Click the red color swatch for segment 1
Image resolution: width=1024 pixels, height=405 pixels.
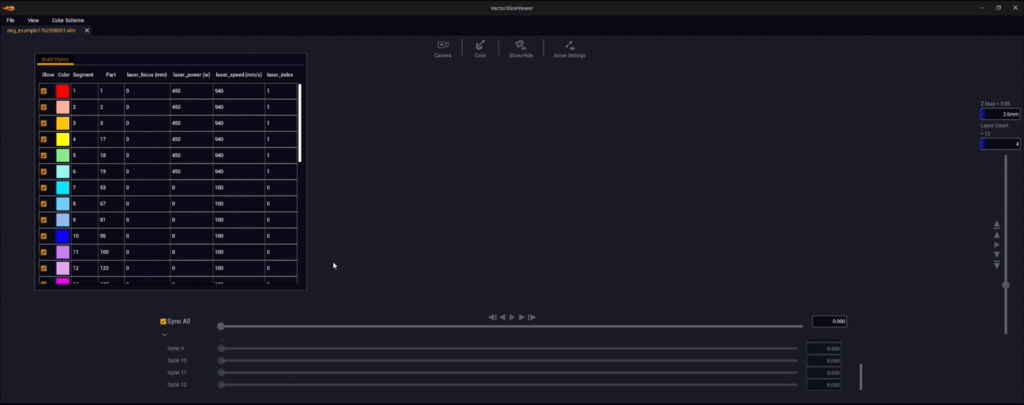pyautogui.click(x=62, y=91)
